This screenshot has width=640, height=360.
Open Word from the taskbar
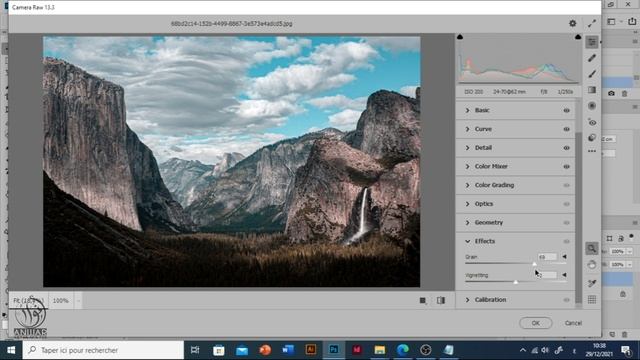click(x=288, y=350)
